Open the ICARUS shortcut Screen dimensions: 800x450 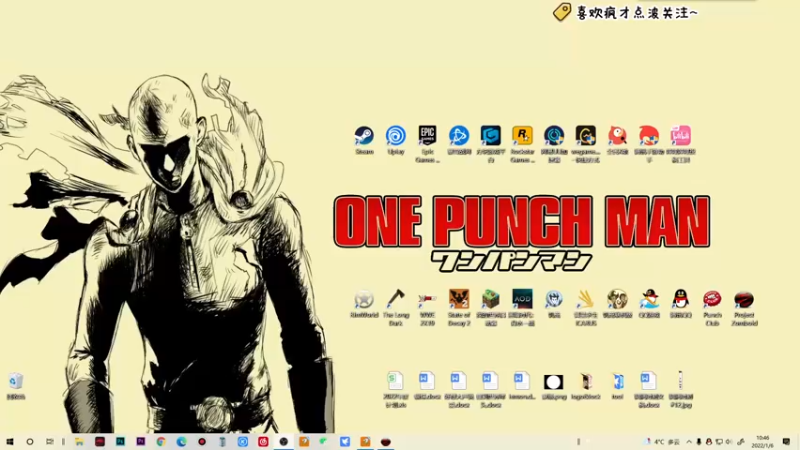586,307
